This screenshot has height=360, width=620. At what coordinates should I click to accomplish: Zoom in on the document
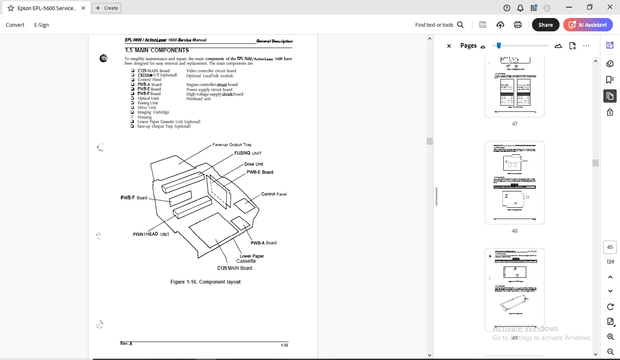(610, 337)
